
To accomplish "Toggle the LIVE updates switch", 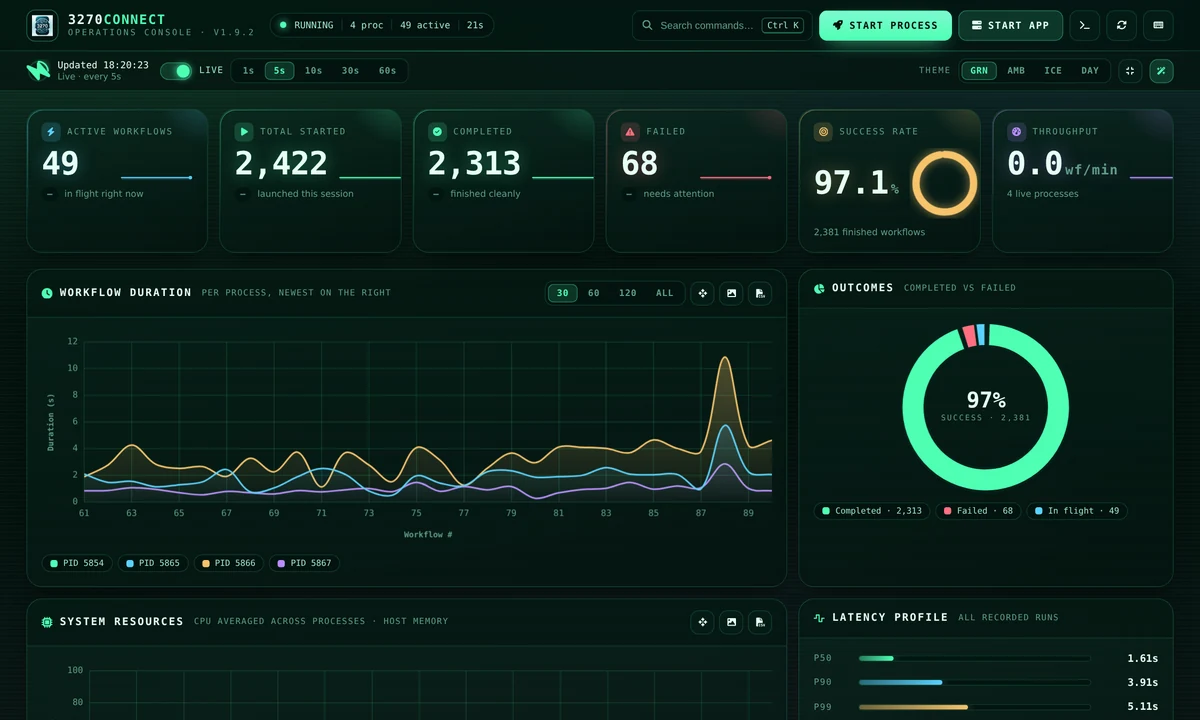I will (x=176, y=71).
